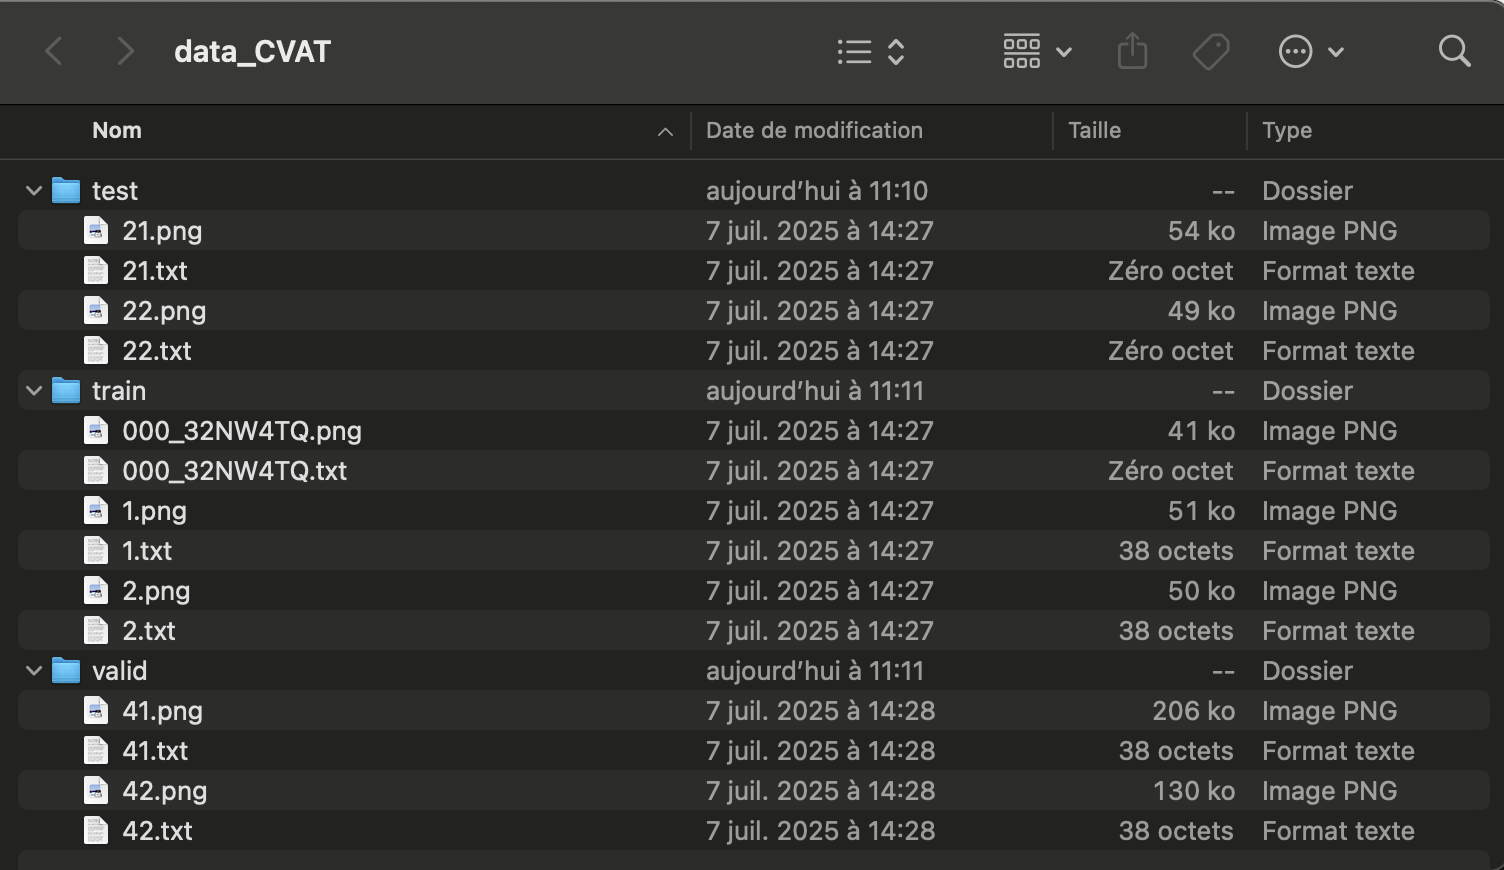Click the 42.png file icon
This screenshot has width=1504, height=870.
[96, 790]
